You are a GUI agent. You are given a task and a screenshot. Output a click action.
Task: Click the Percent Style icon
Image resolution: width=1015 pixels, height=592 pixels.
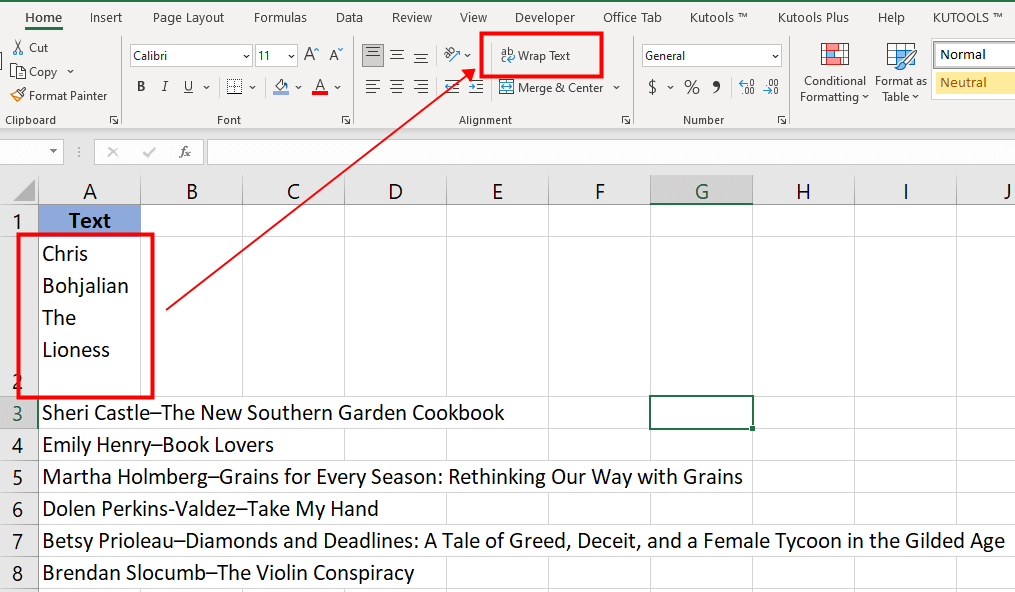[691, 87]
